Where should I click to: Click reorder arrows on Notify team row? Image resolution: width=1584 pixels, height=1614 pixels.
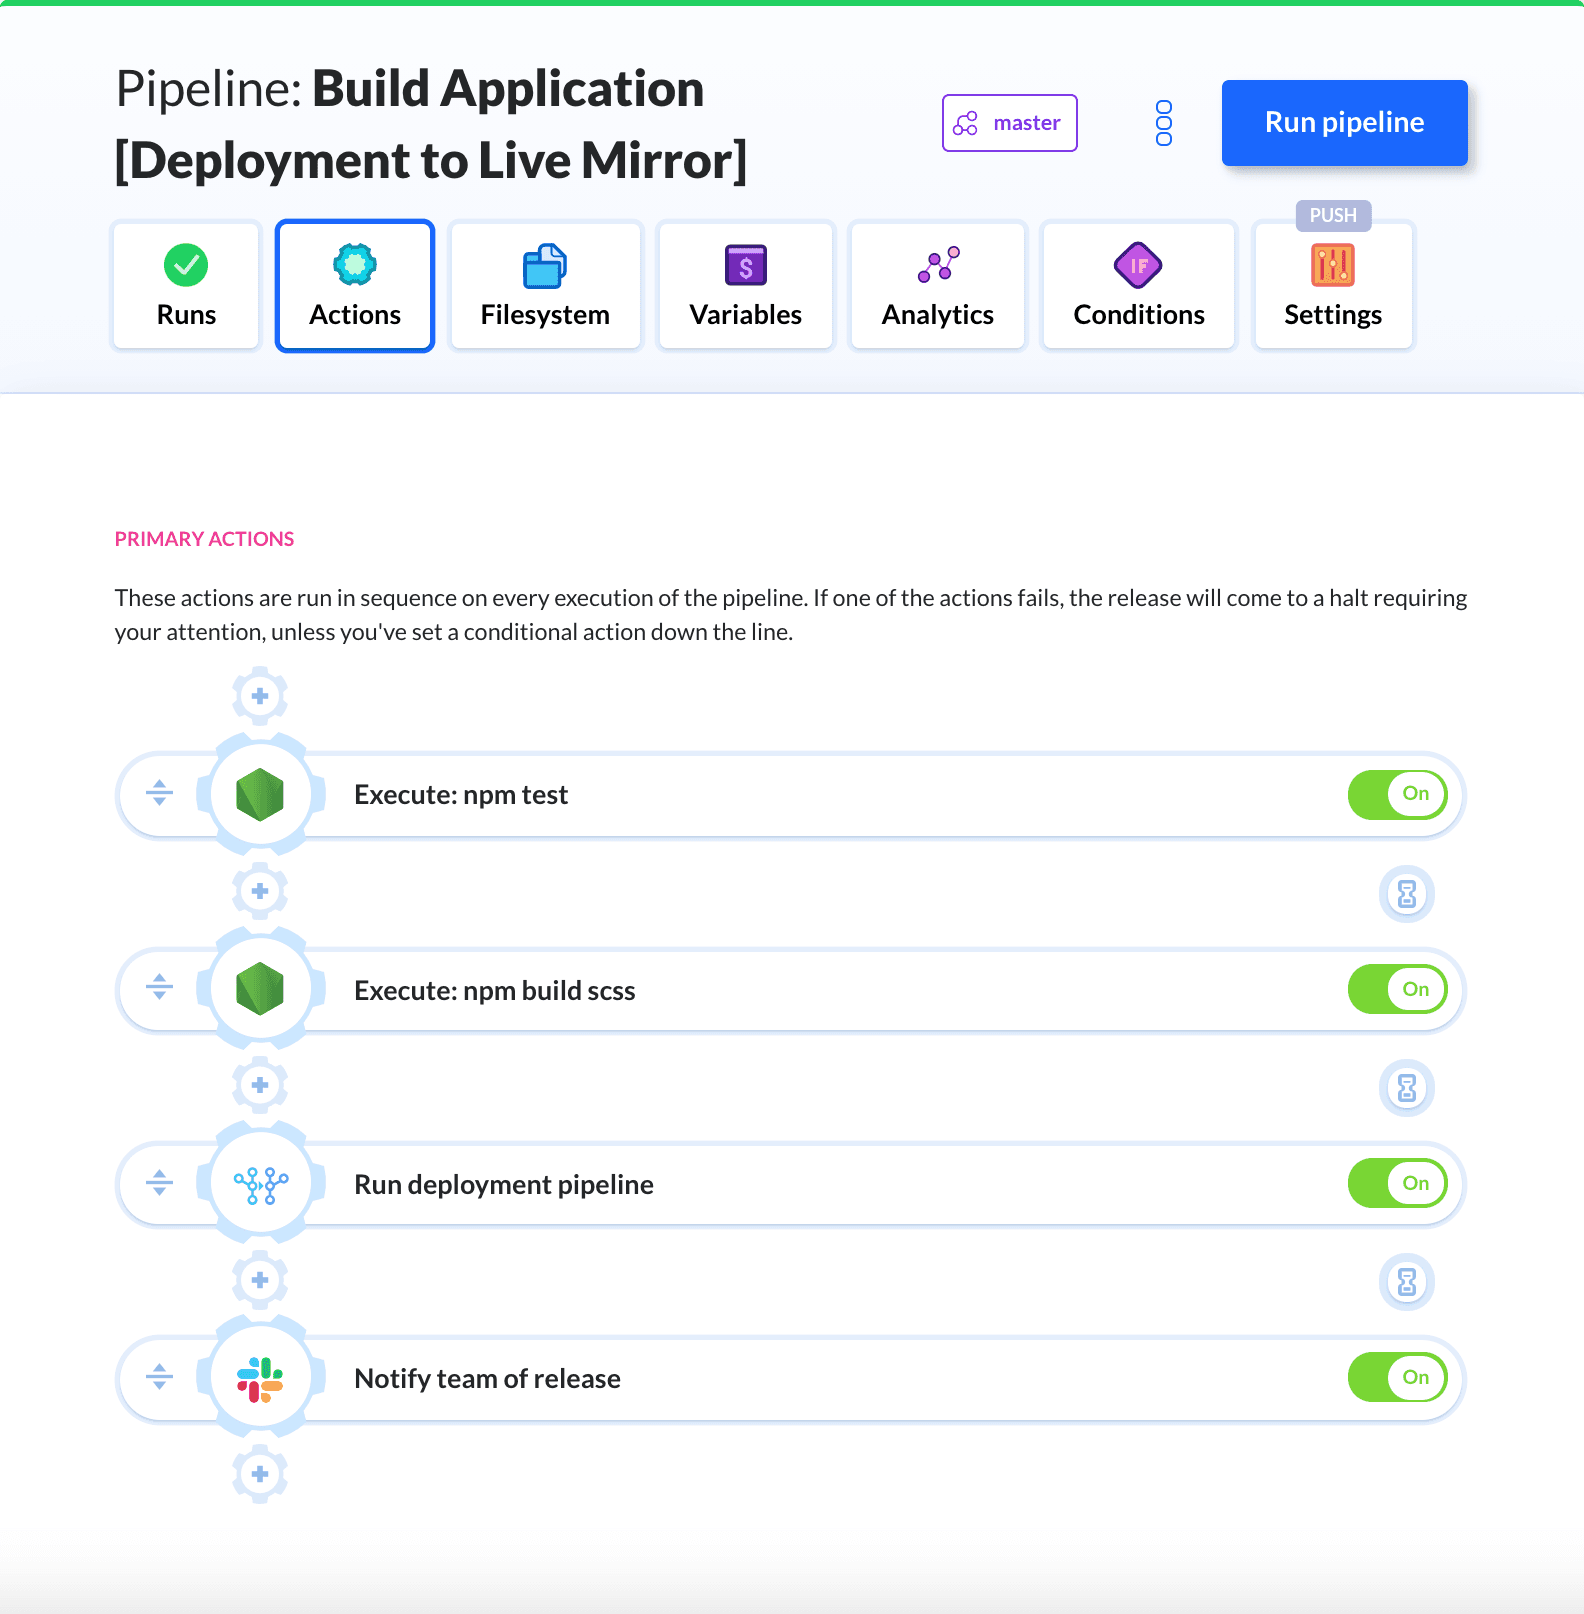pos(159,1378)
